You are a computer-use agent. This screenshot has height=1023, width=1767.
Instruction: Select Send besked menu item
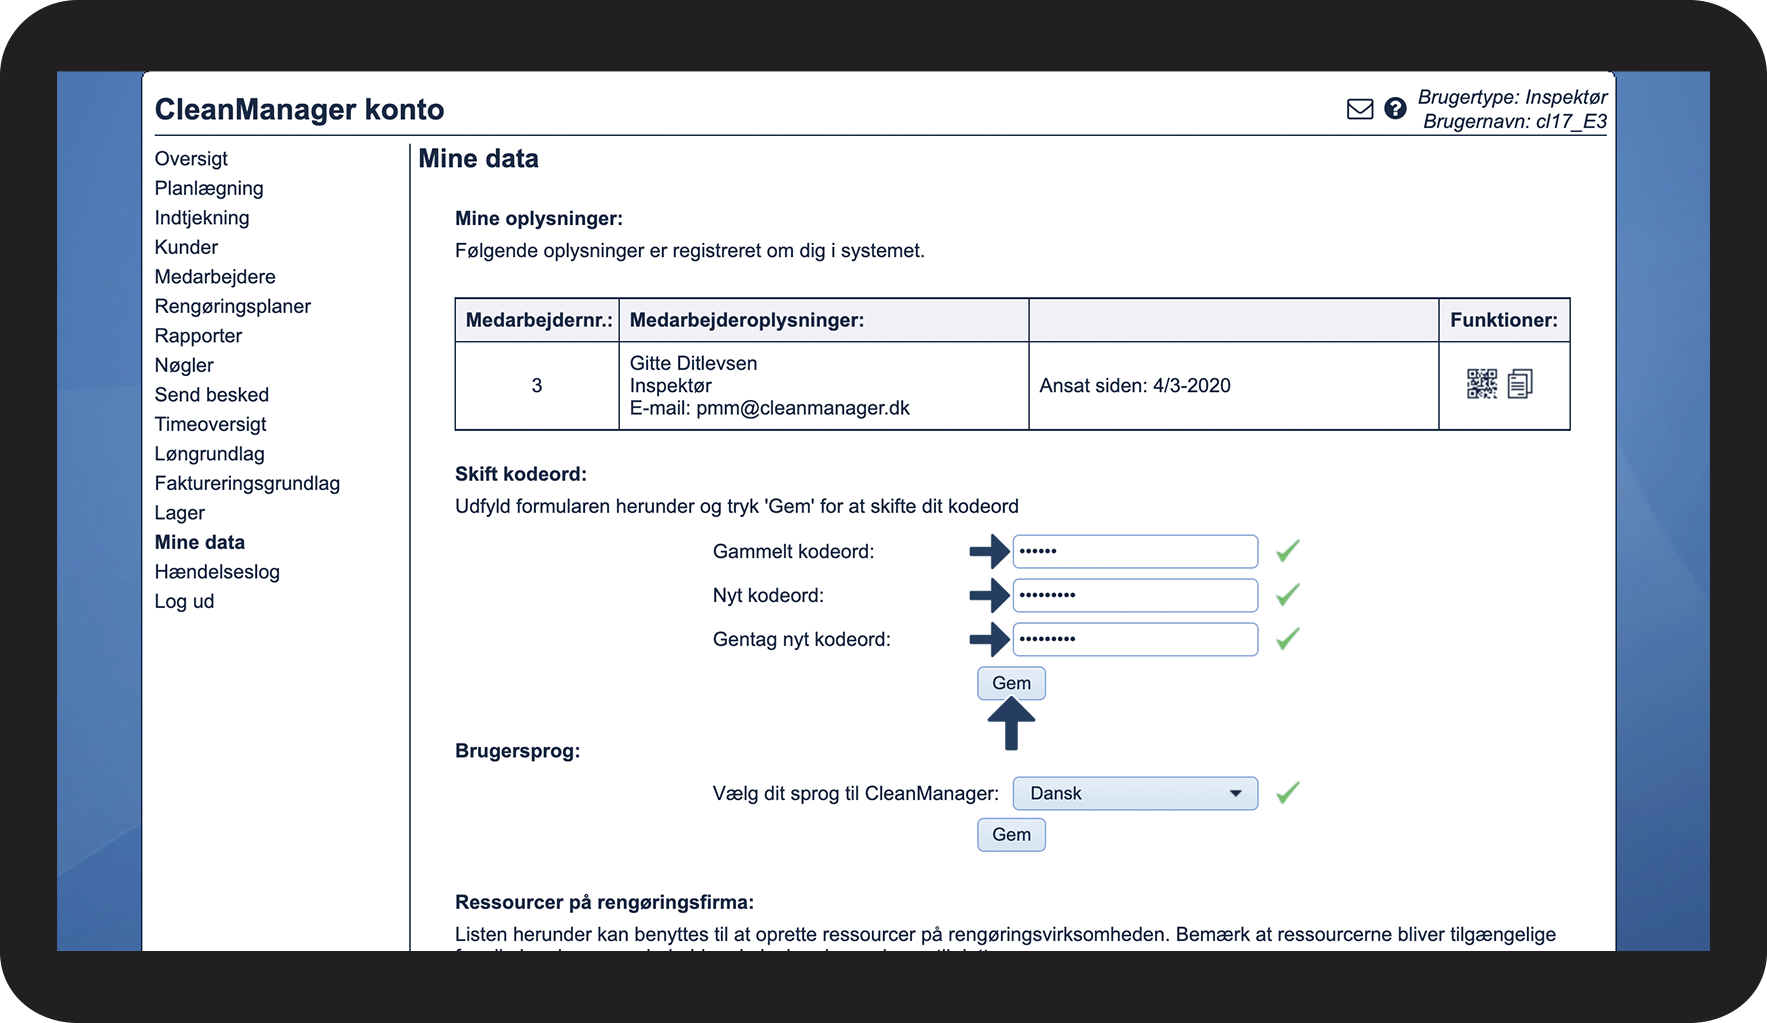211,395
